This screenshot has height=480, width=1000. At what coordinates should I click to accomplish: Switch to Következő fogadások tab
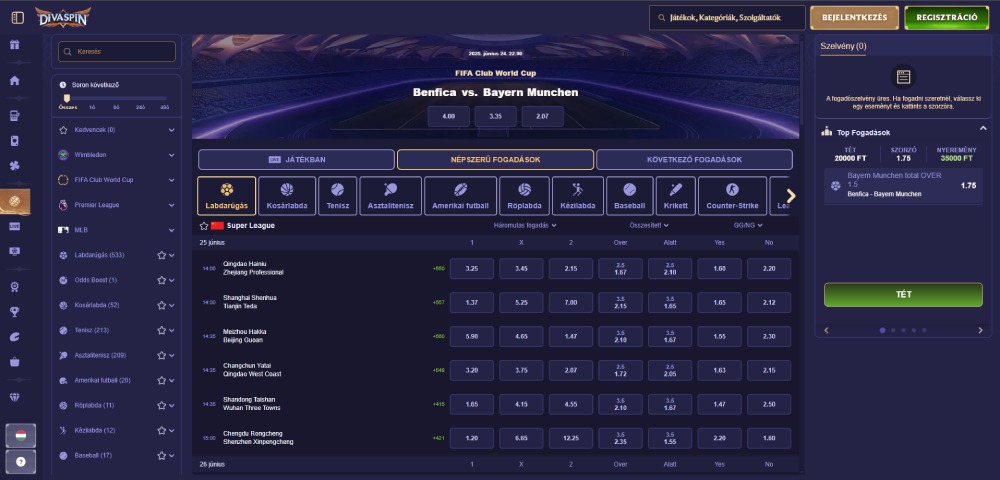[694, 159]
